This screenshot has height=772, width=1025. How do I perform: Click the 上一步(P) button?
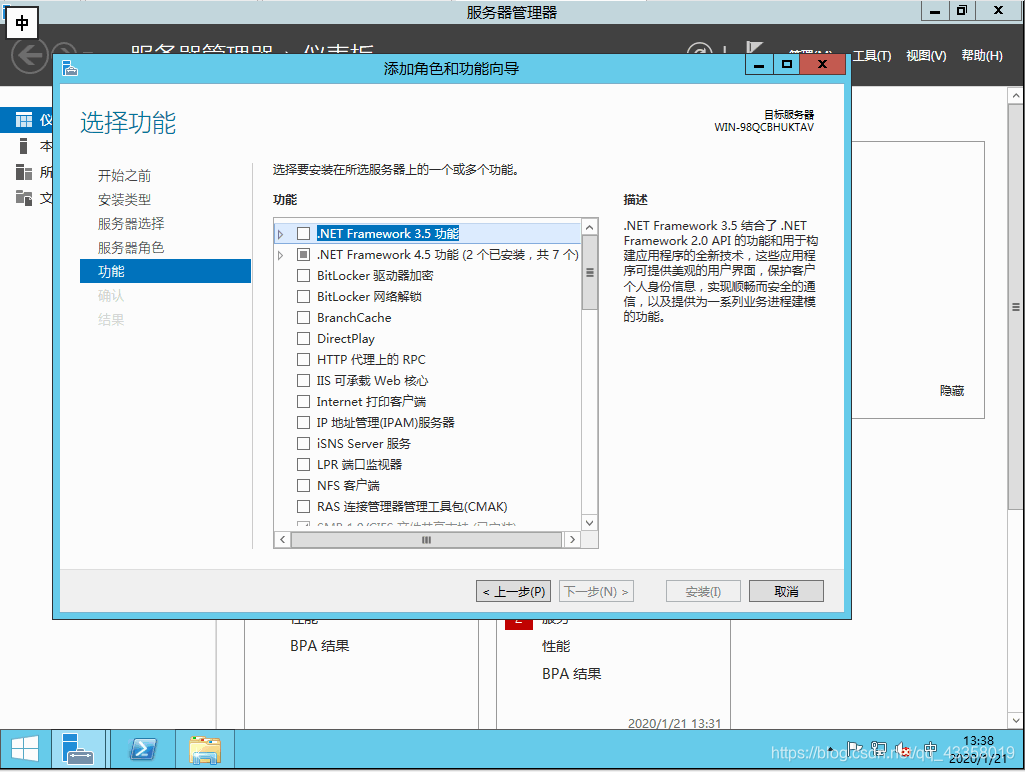tap(513, 591)
